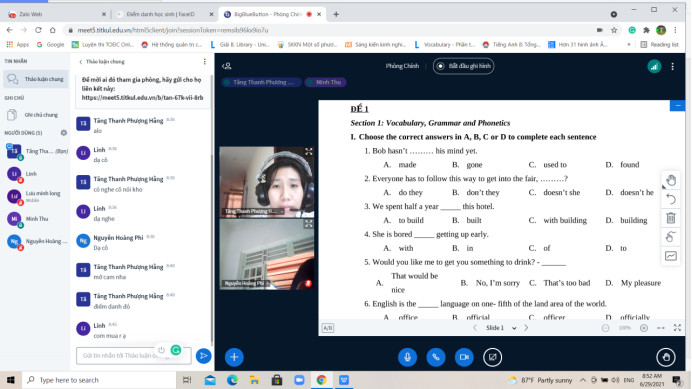Open the Ghi chú chung notes item
692x389 pixels.
coord(36,115)
